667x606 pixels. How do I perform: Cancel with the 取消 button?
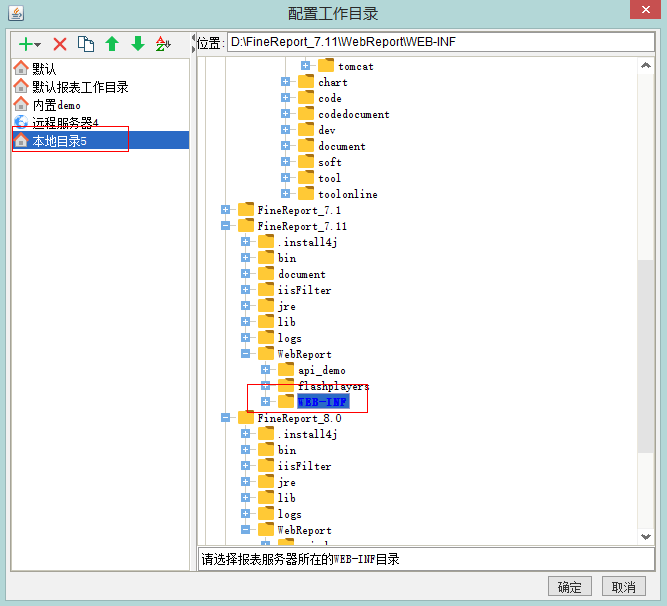pos(624,587)
